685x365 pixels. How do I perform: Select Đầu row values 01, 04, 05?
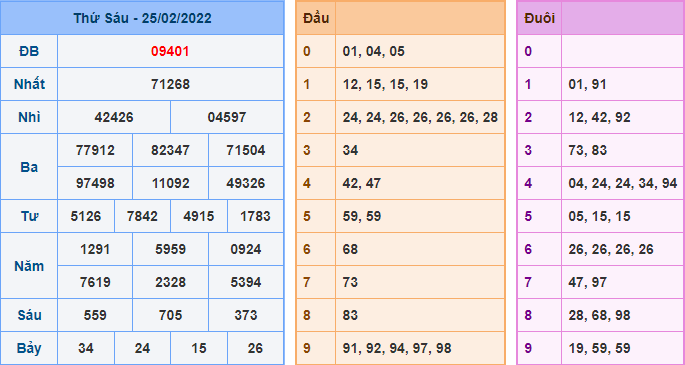tap(374, 52)
